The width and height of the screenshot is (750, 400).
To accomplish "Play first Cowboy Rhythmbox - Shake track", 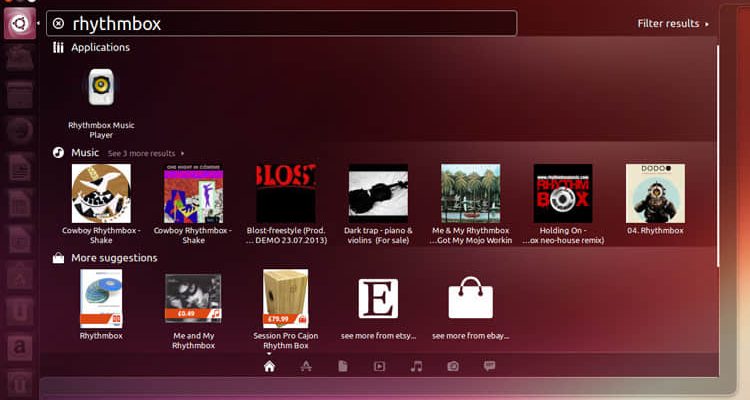I will [101, 204].
